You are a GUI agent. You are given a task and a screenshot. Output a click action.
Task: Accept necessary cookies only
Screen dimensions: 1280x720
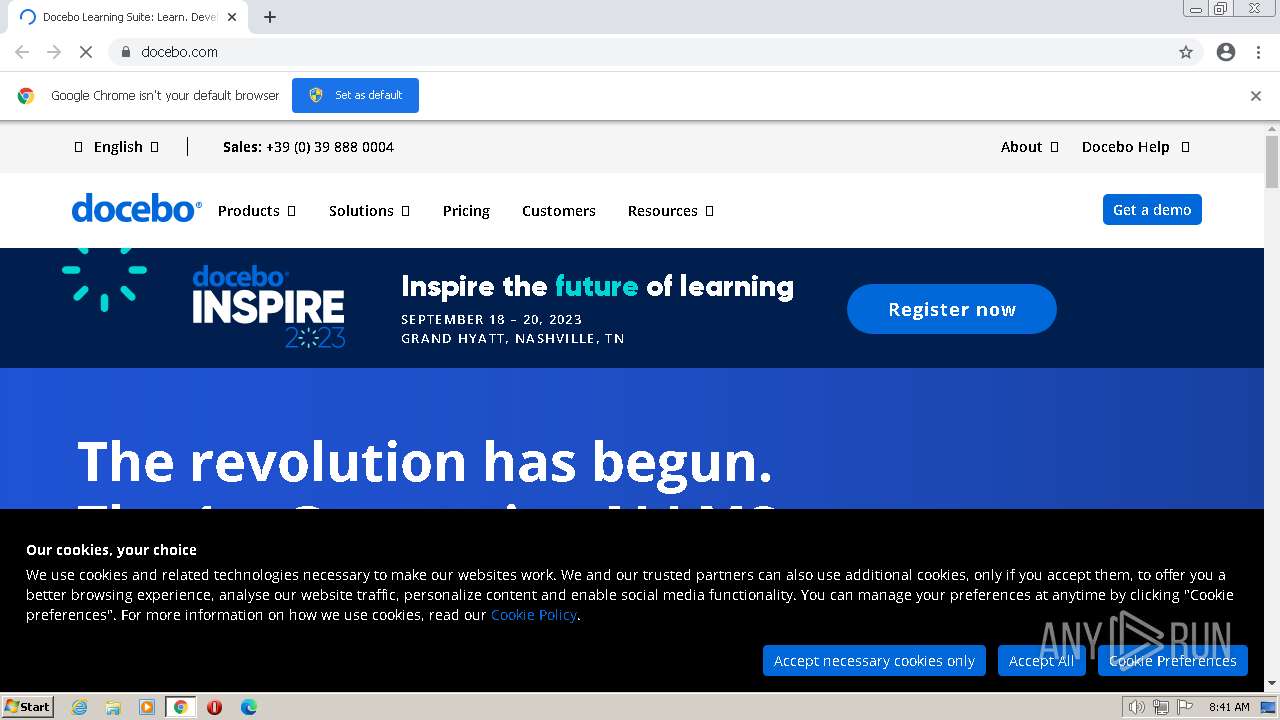click(874, 661)
